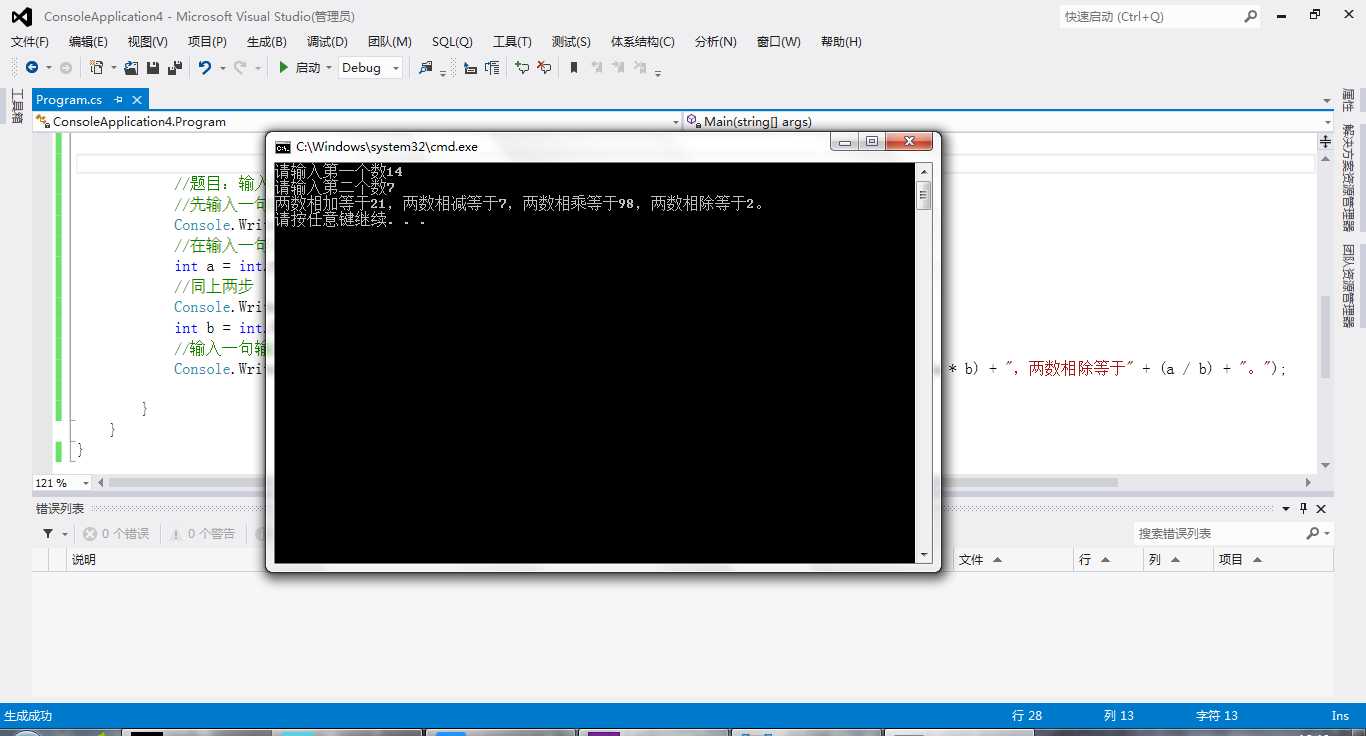1366x736 pixels.
Task: Click the Save All double-disk icon
Action: click(x=175, y=67)
